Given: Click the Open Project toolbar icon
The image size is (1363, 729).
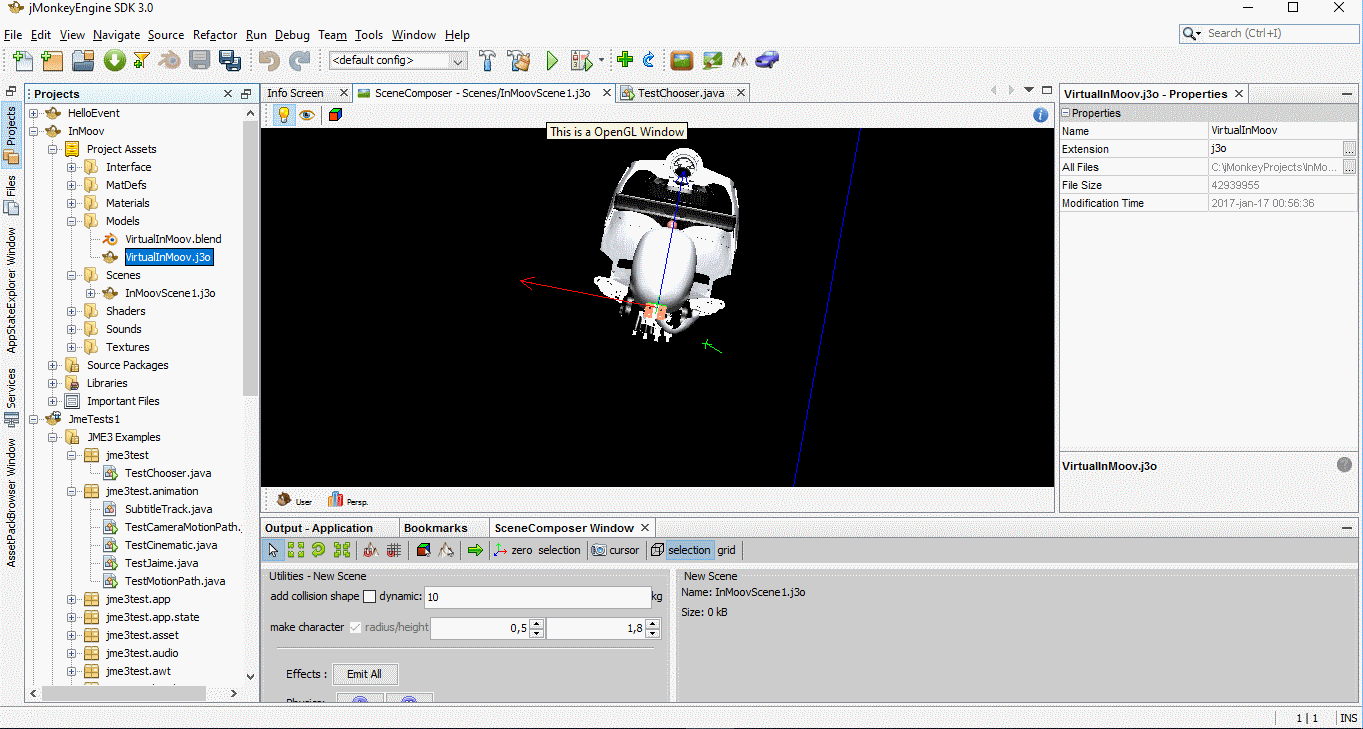Looking at the screenshot, I should pos(83,60).
